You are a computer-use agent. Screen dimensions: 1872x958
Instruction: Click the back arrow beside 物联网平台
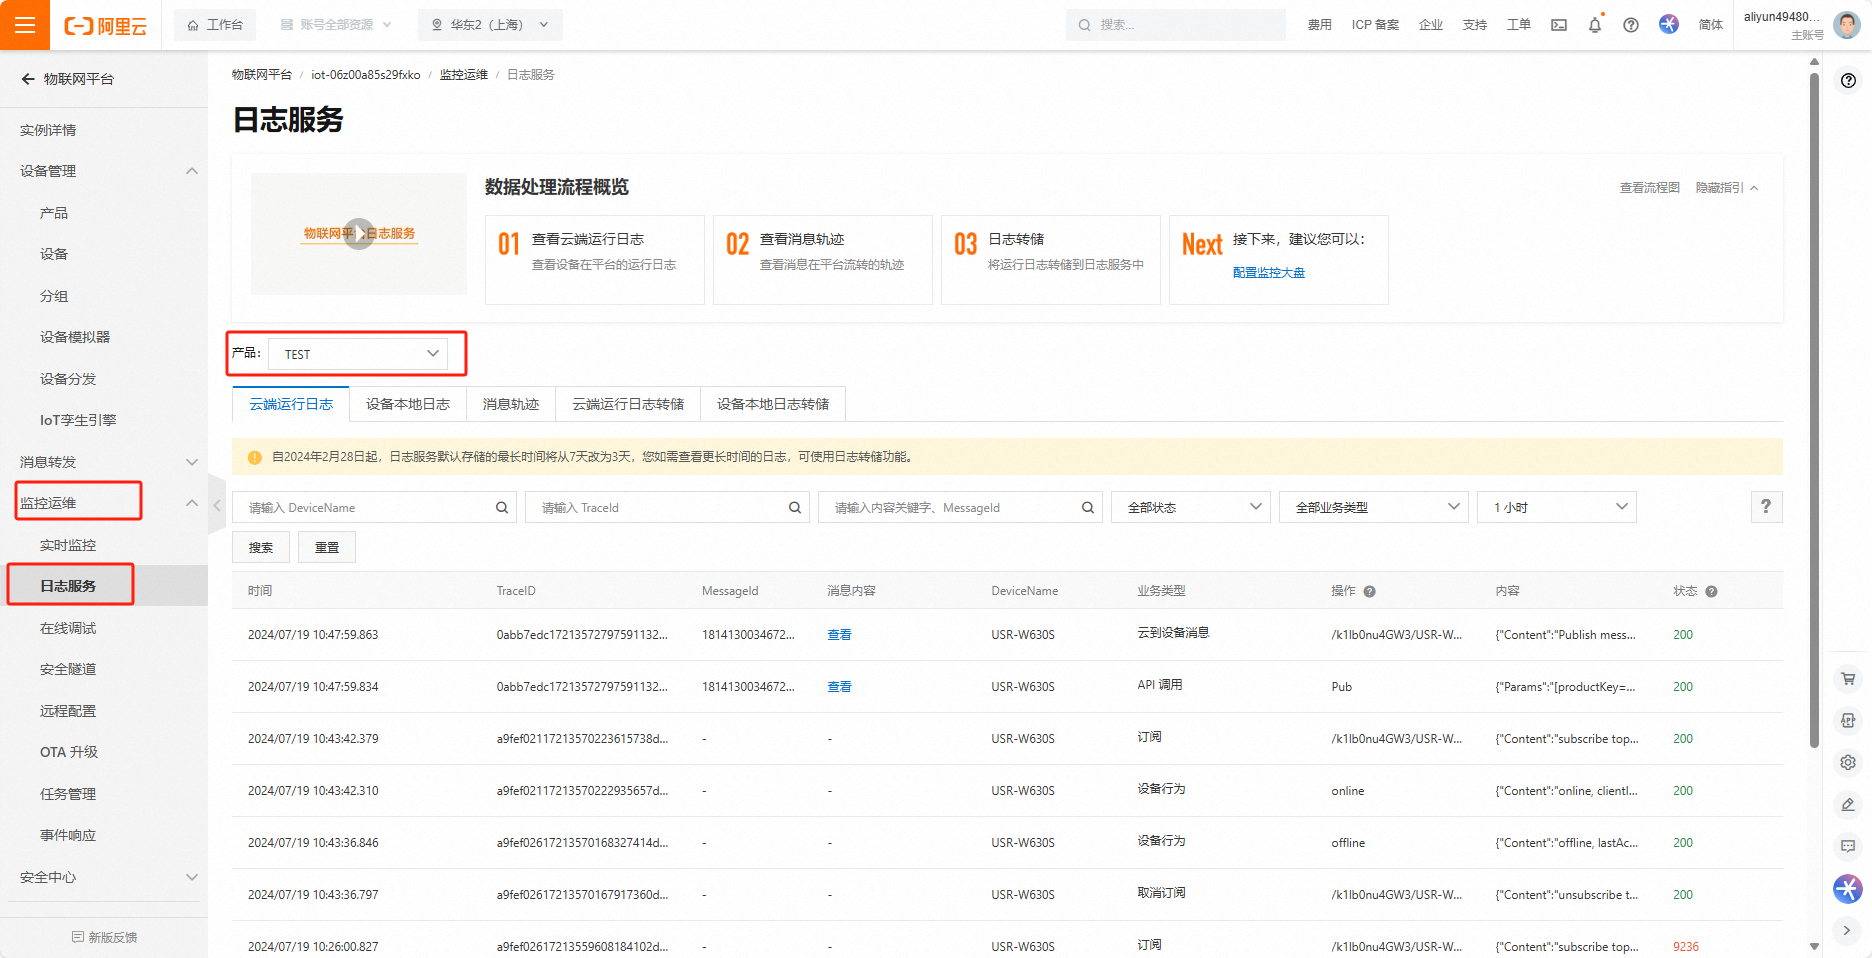click(28, 79)
